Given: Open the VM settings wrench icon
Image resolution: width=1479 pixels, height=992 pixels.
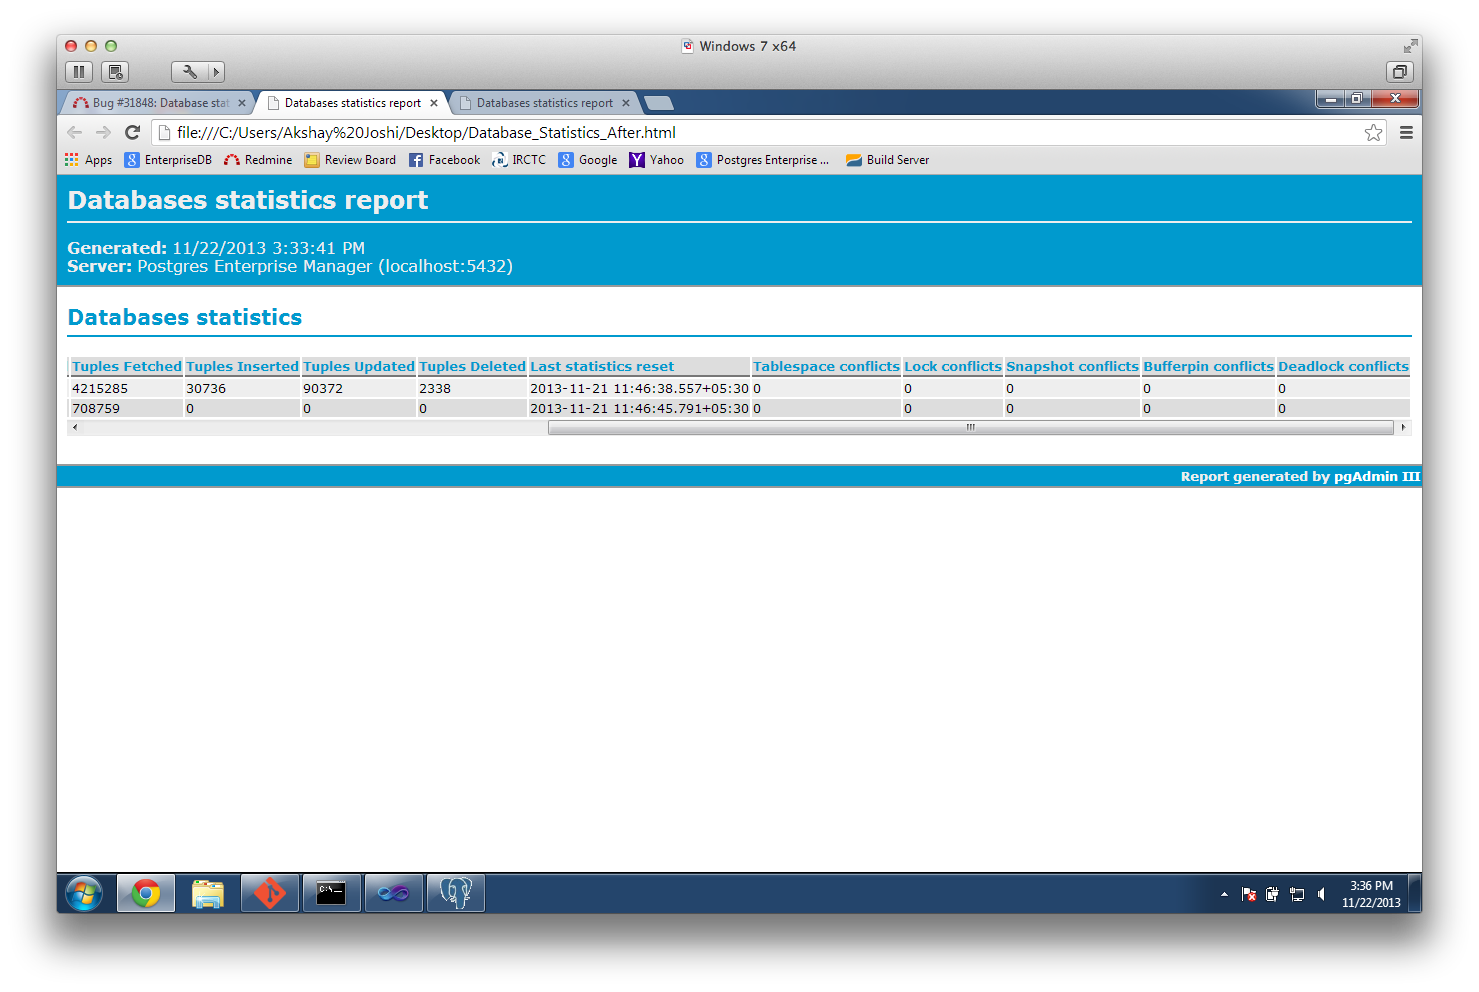Looking at the screenshot, I should pyautogui.click(x=189, y=72).
